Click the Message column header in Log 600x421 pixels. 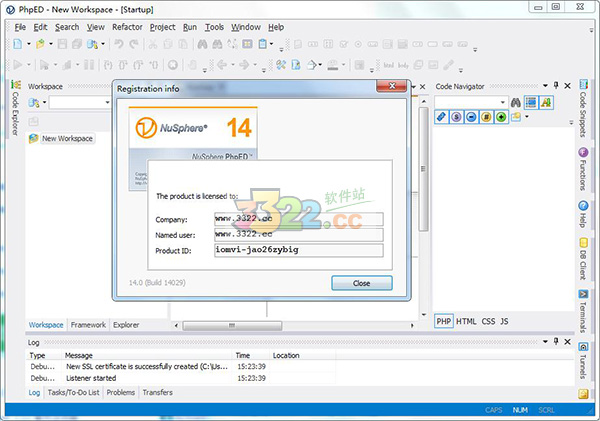tap(147, 356)
